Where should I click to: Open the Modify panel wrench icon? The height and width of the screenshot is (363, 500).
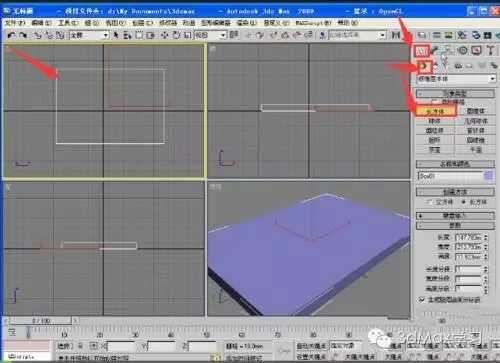[x=435, y=50]
